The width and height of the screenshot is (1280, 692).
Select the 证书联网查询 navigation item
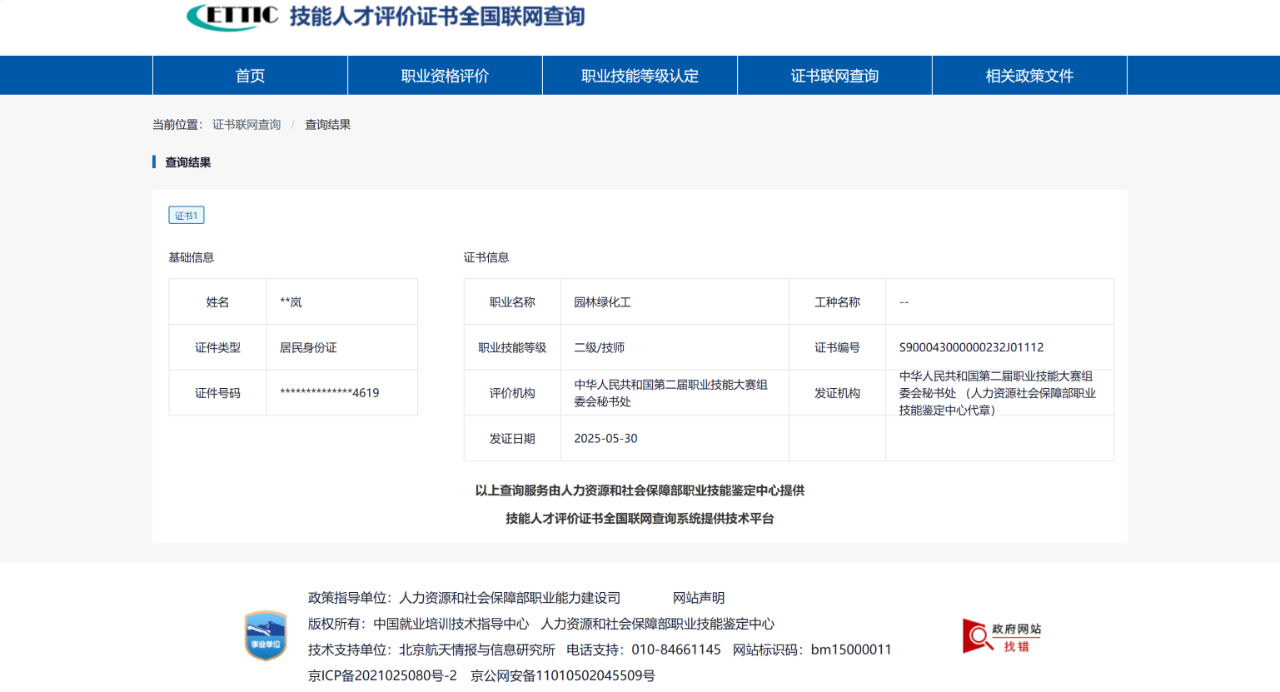click(835, 76)
